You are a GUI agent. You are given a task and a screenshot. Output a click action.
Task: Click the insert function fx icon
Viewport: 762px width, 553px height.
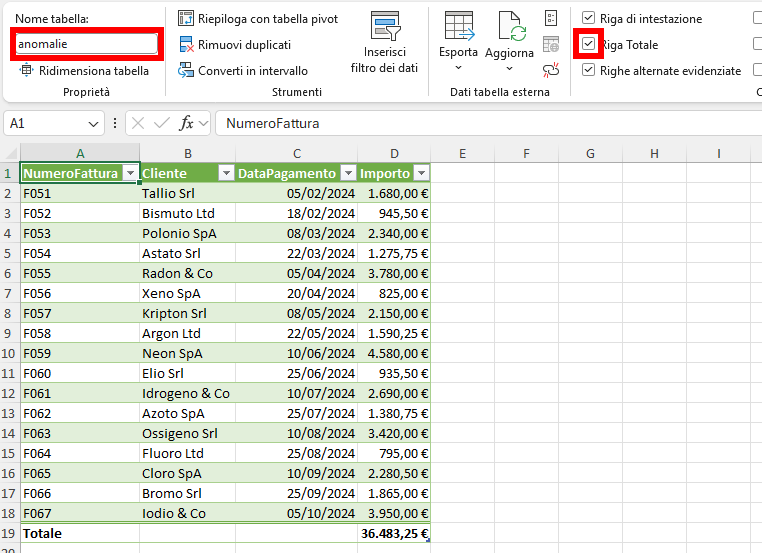pyautogui.click(x=186, y=123)
